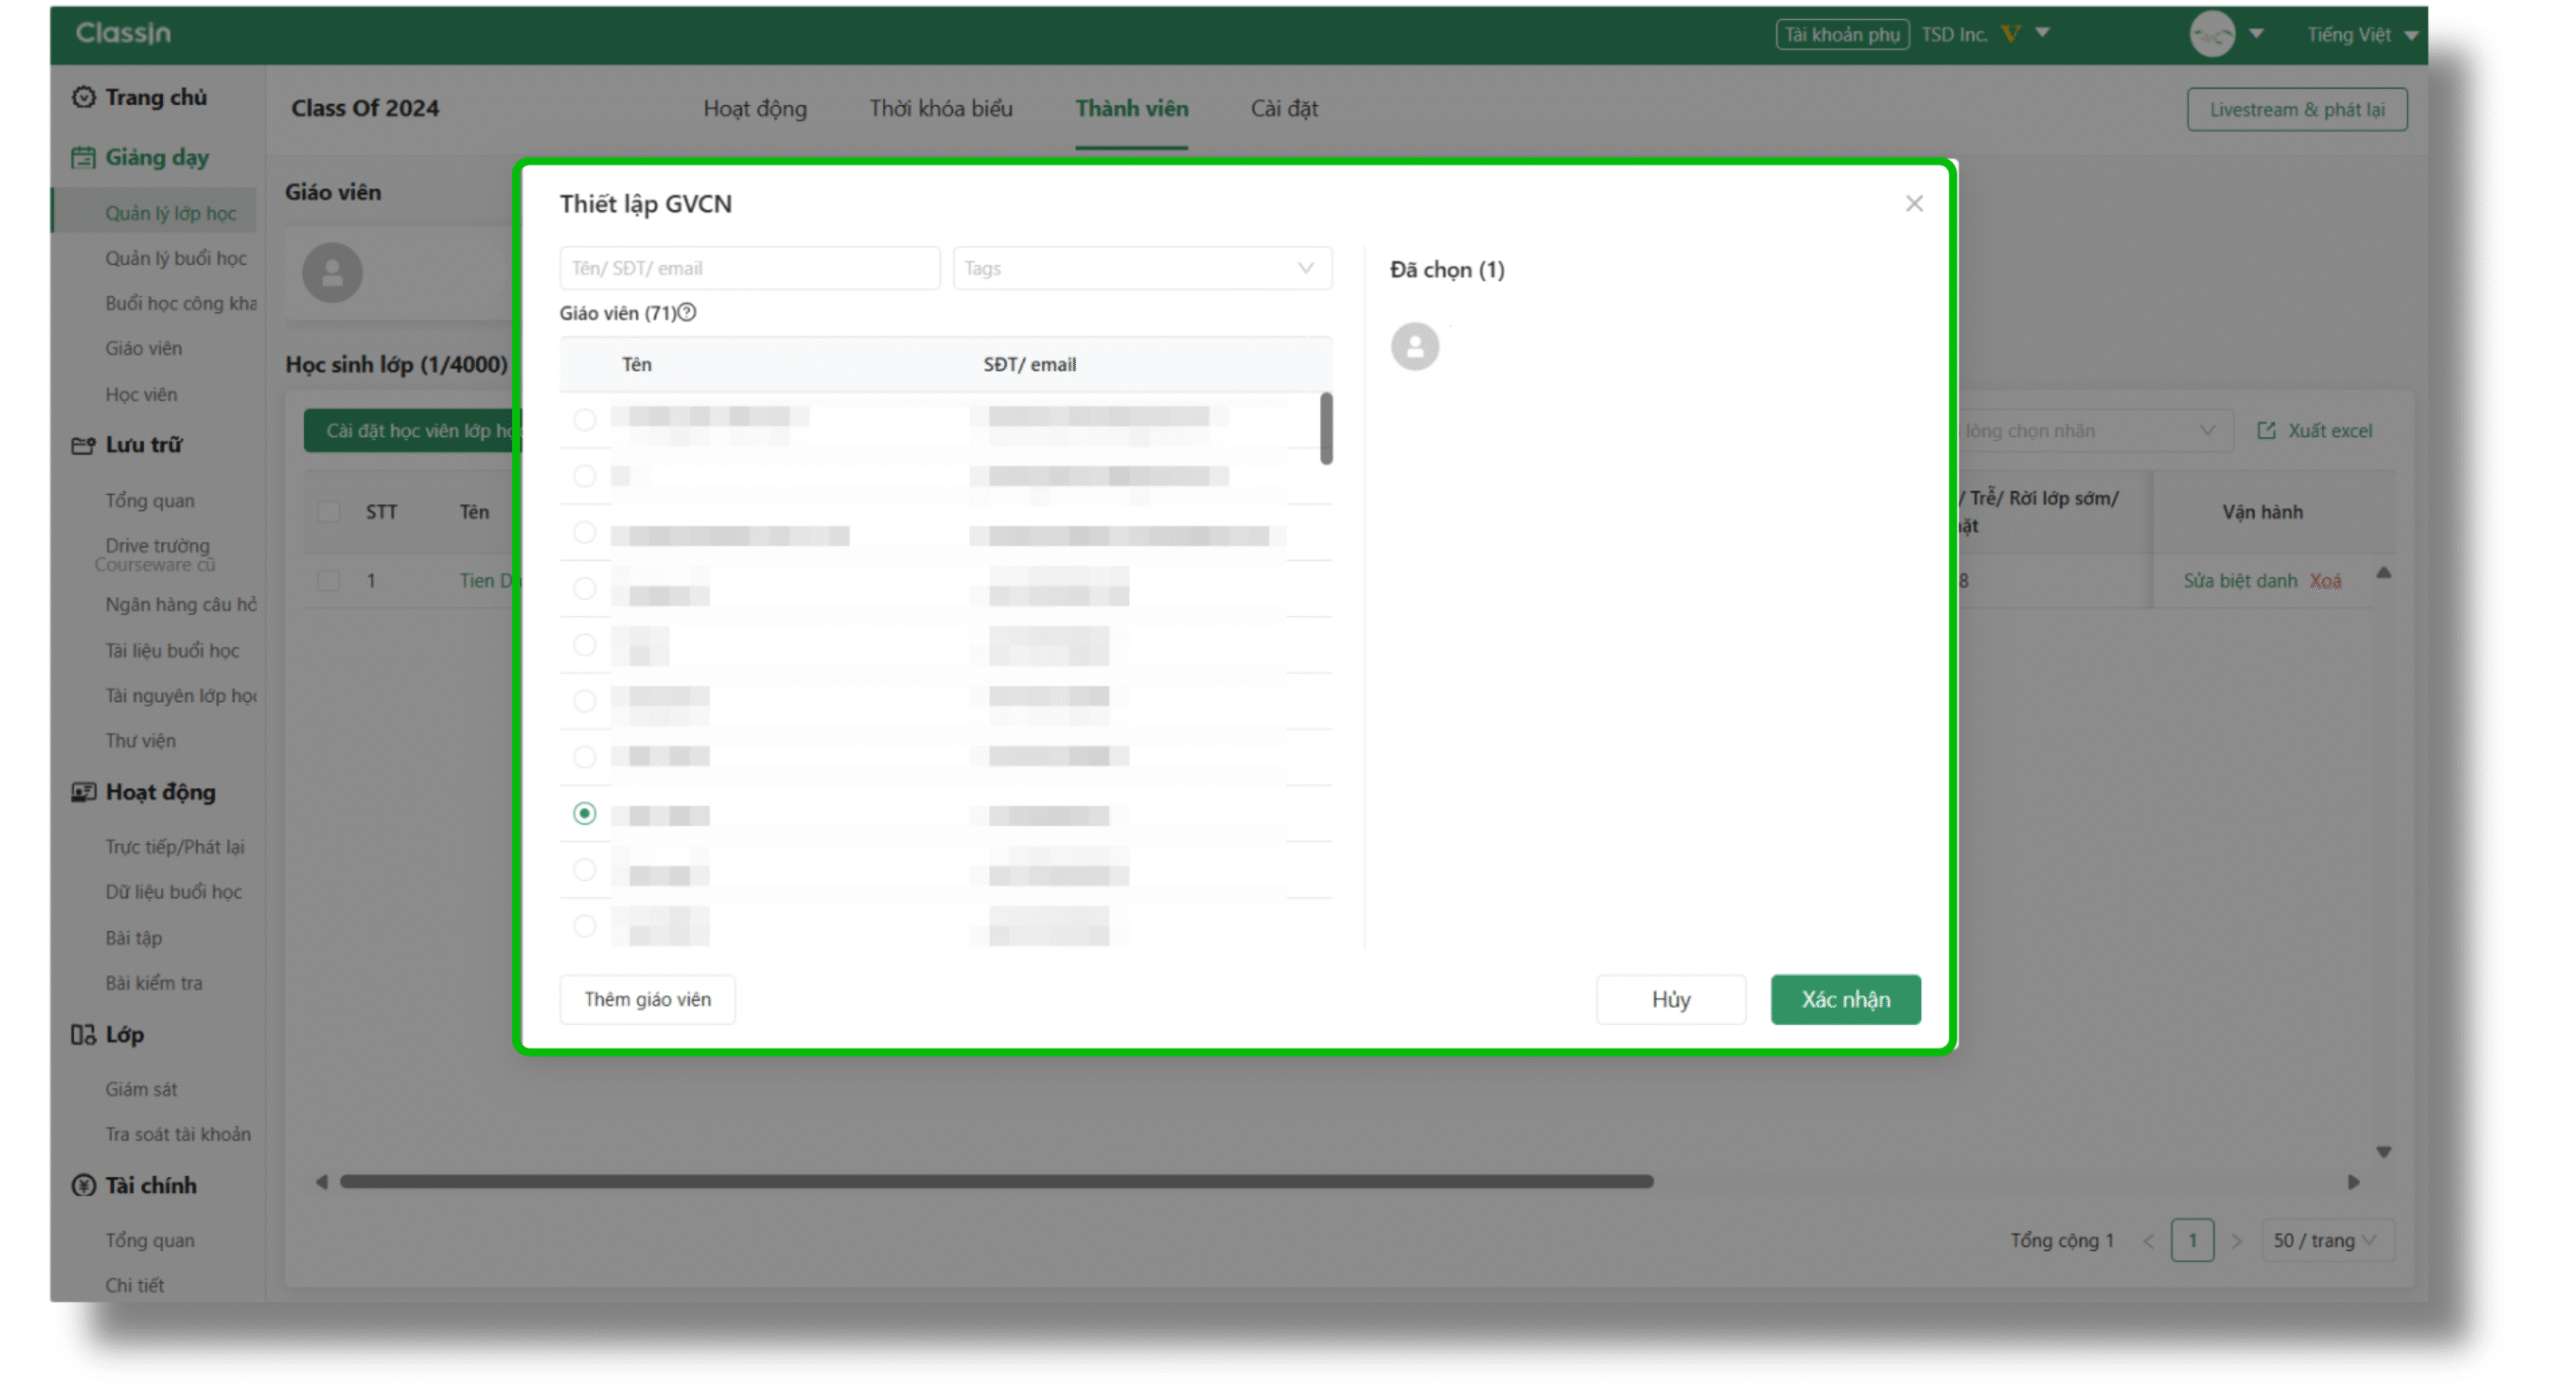Click the Tài chính currency icon
The height and width of the screenshot is (1395, 2560).
[83, 1185]
